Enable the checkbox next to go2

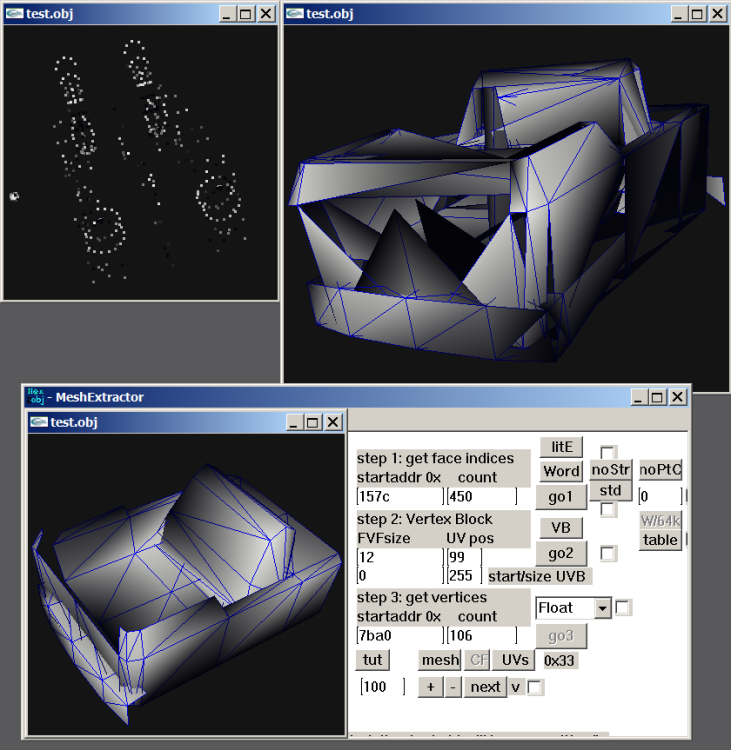tap(608, 553)
